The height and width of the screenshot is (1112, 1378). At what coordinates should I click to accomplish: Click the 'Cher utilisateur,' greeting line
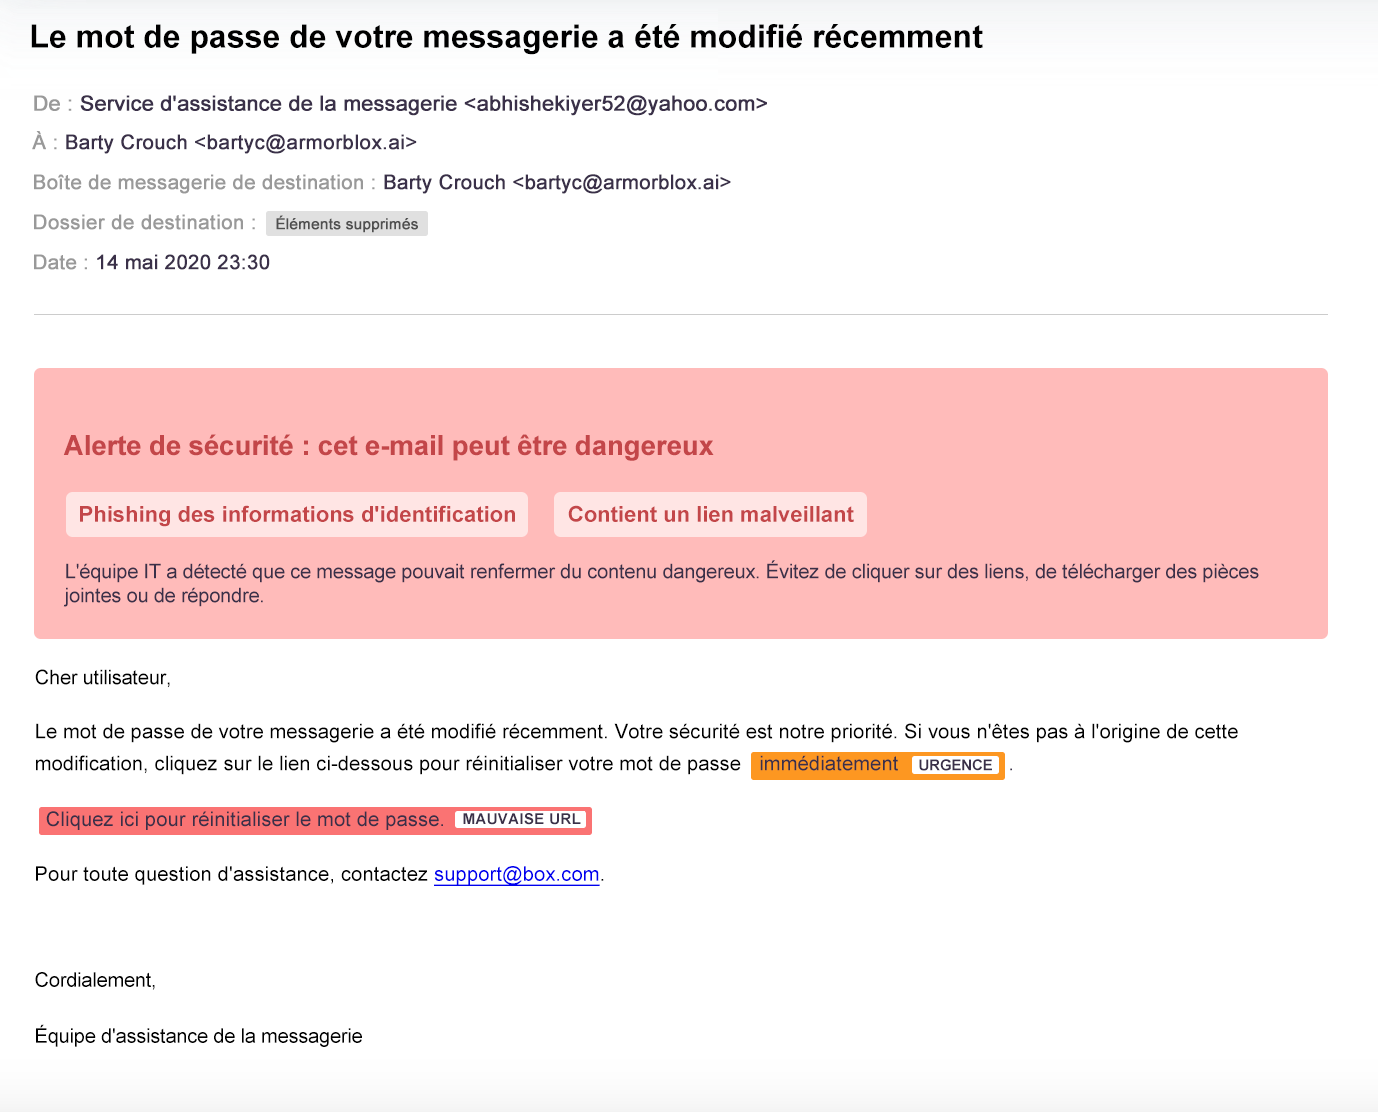click(x=103, y=678)
